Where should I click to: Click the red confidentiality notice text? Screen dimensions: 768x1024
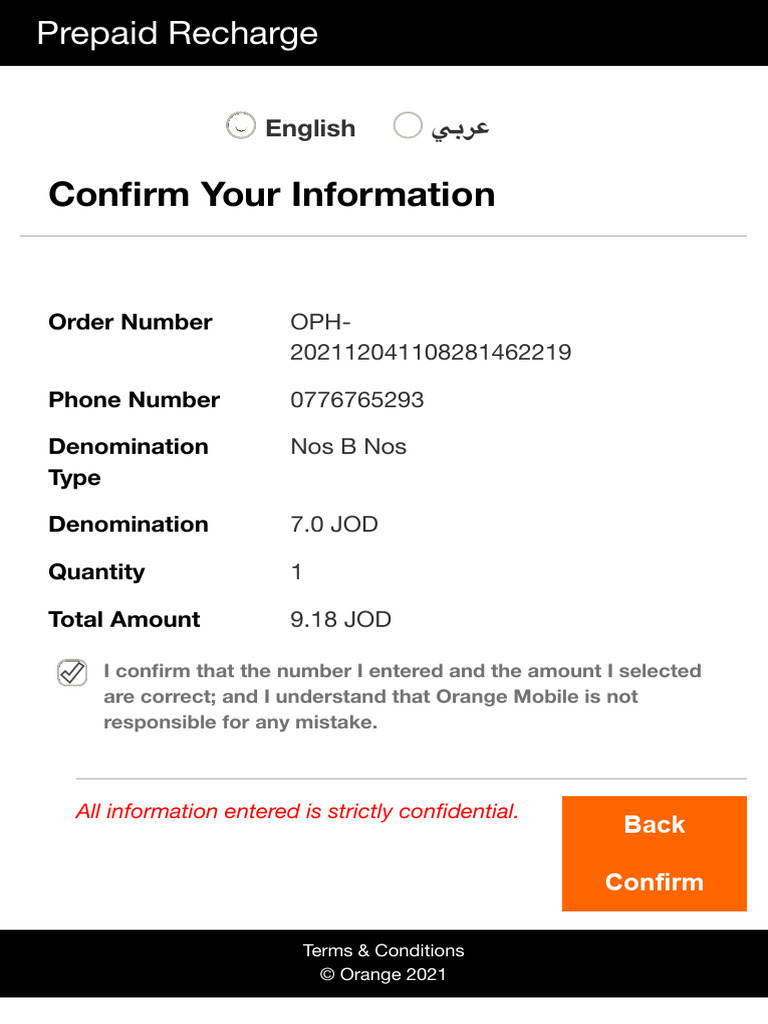click(x=297, y=811)
